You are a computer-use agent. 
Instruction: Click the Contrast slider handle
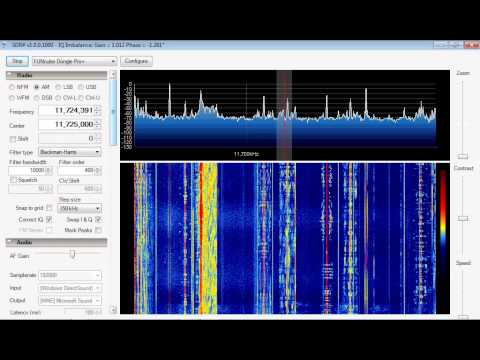[463, 218]
